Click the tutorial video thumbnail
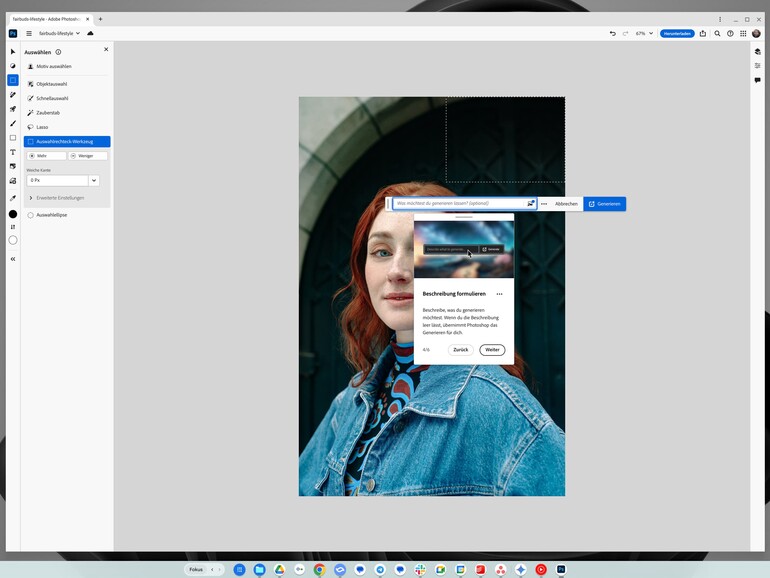Viewport: 770px width, 578px height. tap(464, 249)
